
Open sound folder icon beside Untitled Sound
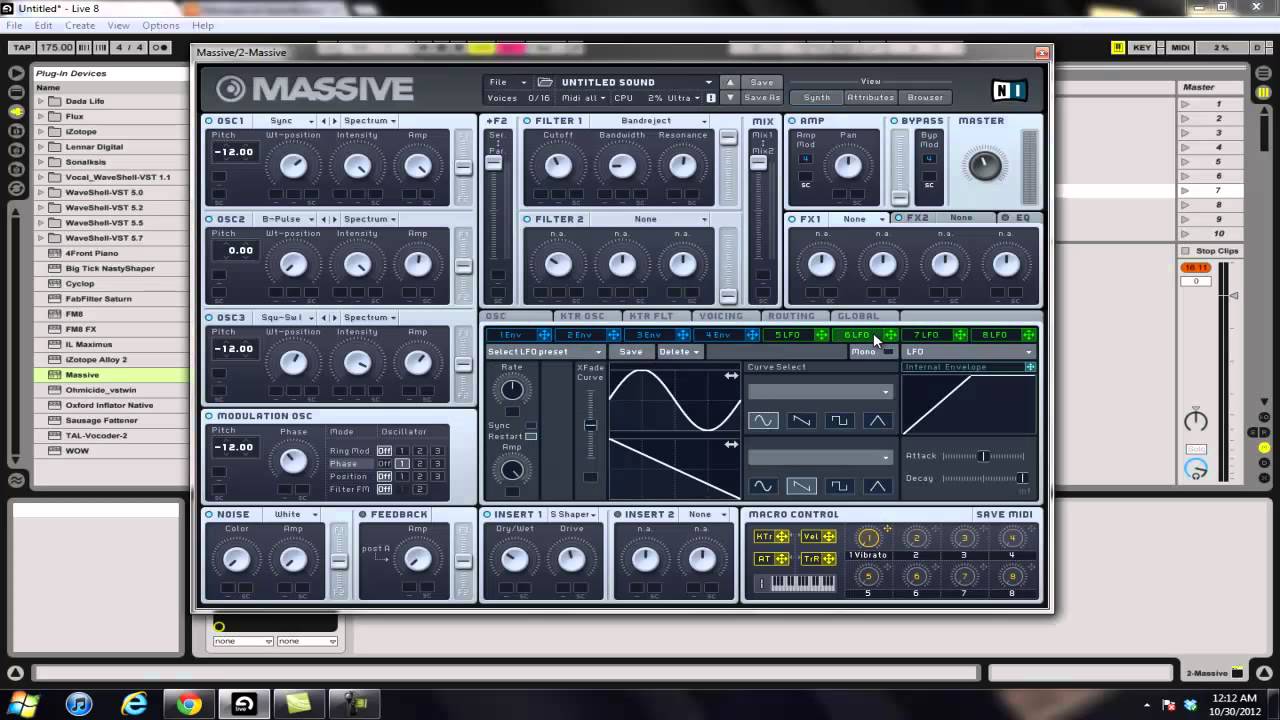coord(545,82)
